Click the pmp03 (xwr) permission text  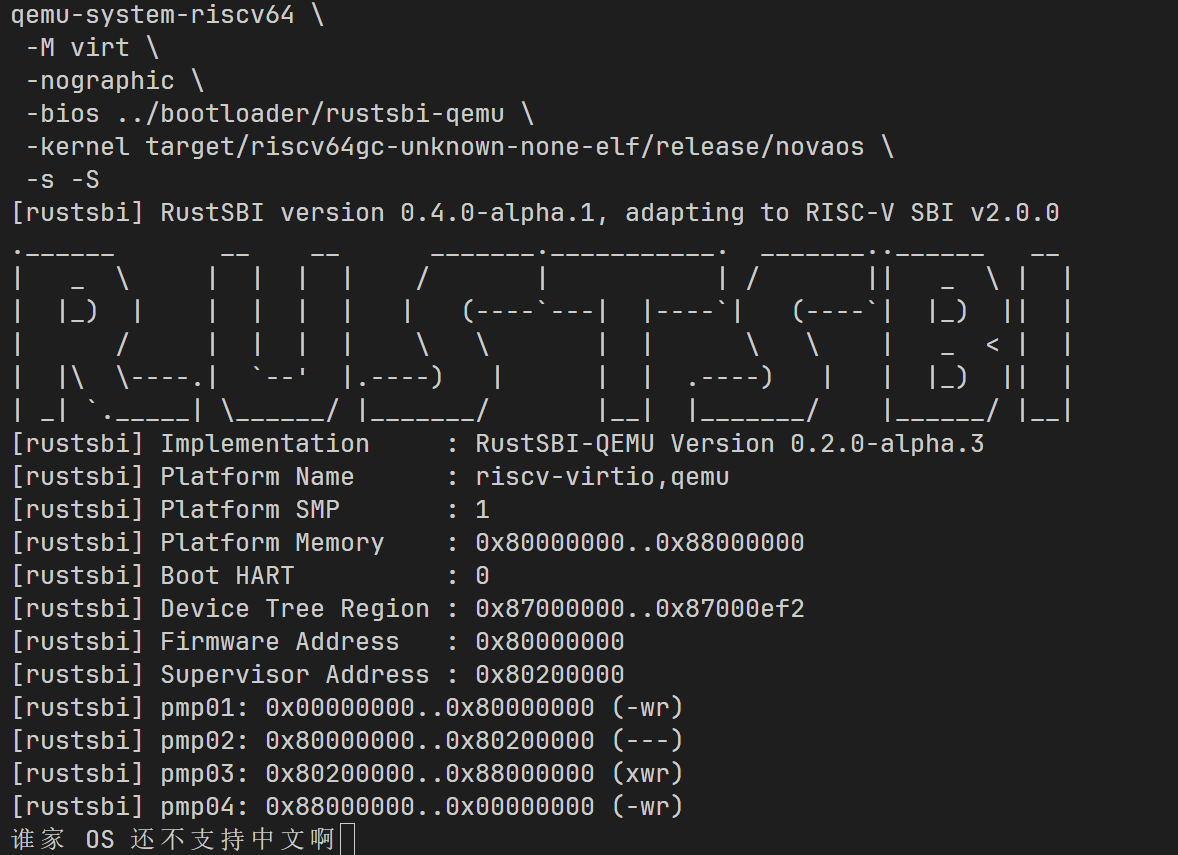(647, 774)
